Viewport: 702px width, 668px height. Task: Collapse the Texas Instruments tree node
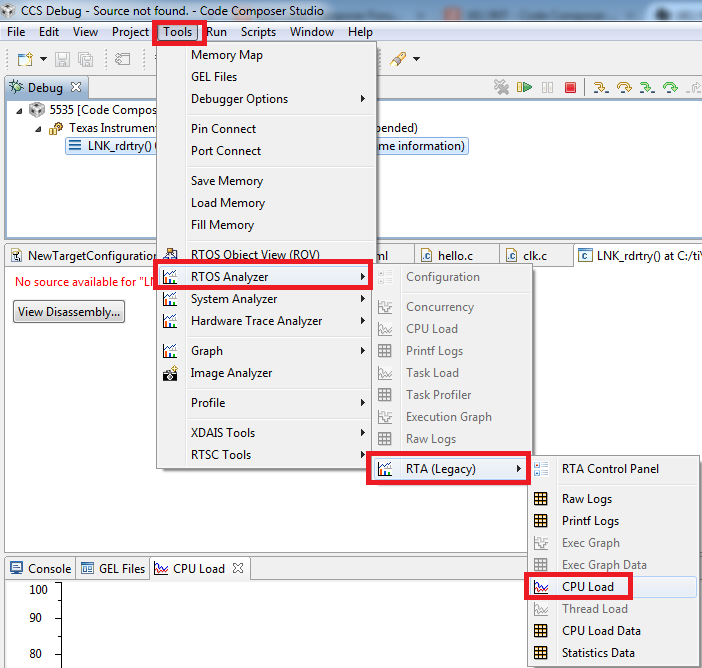click(x=39, y=129)
